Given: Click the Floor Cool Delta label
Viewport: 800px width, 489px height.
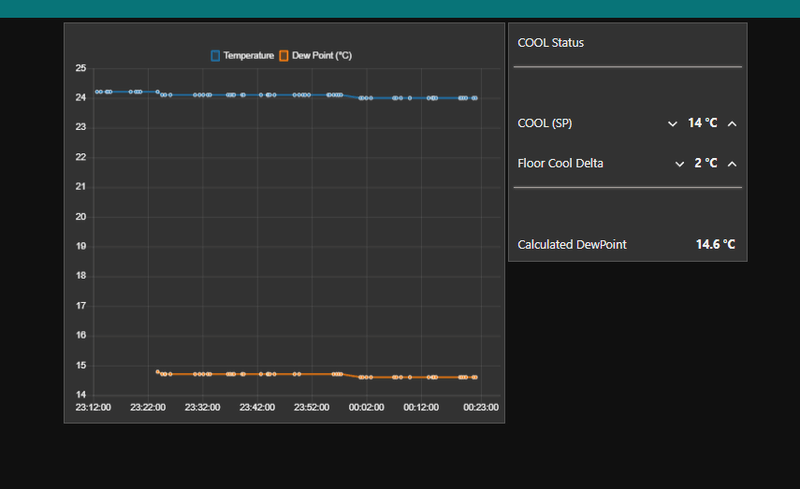Looking at the screenshot, I should click(x=561, y=163).
